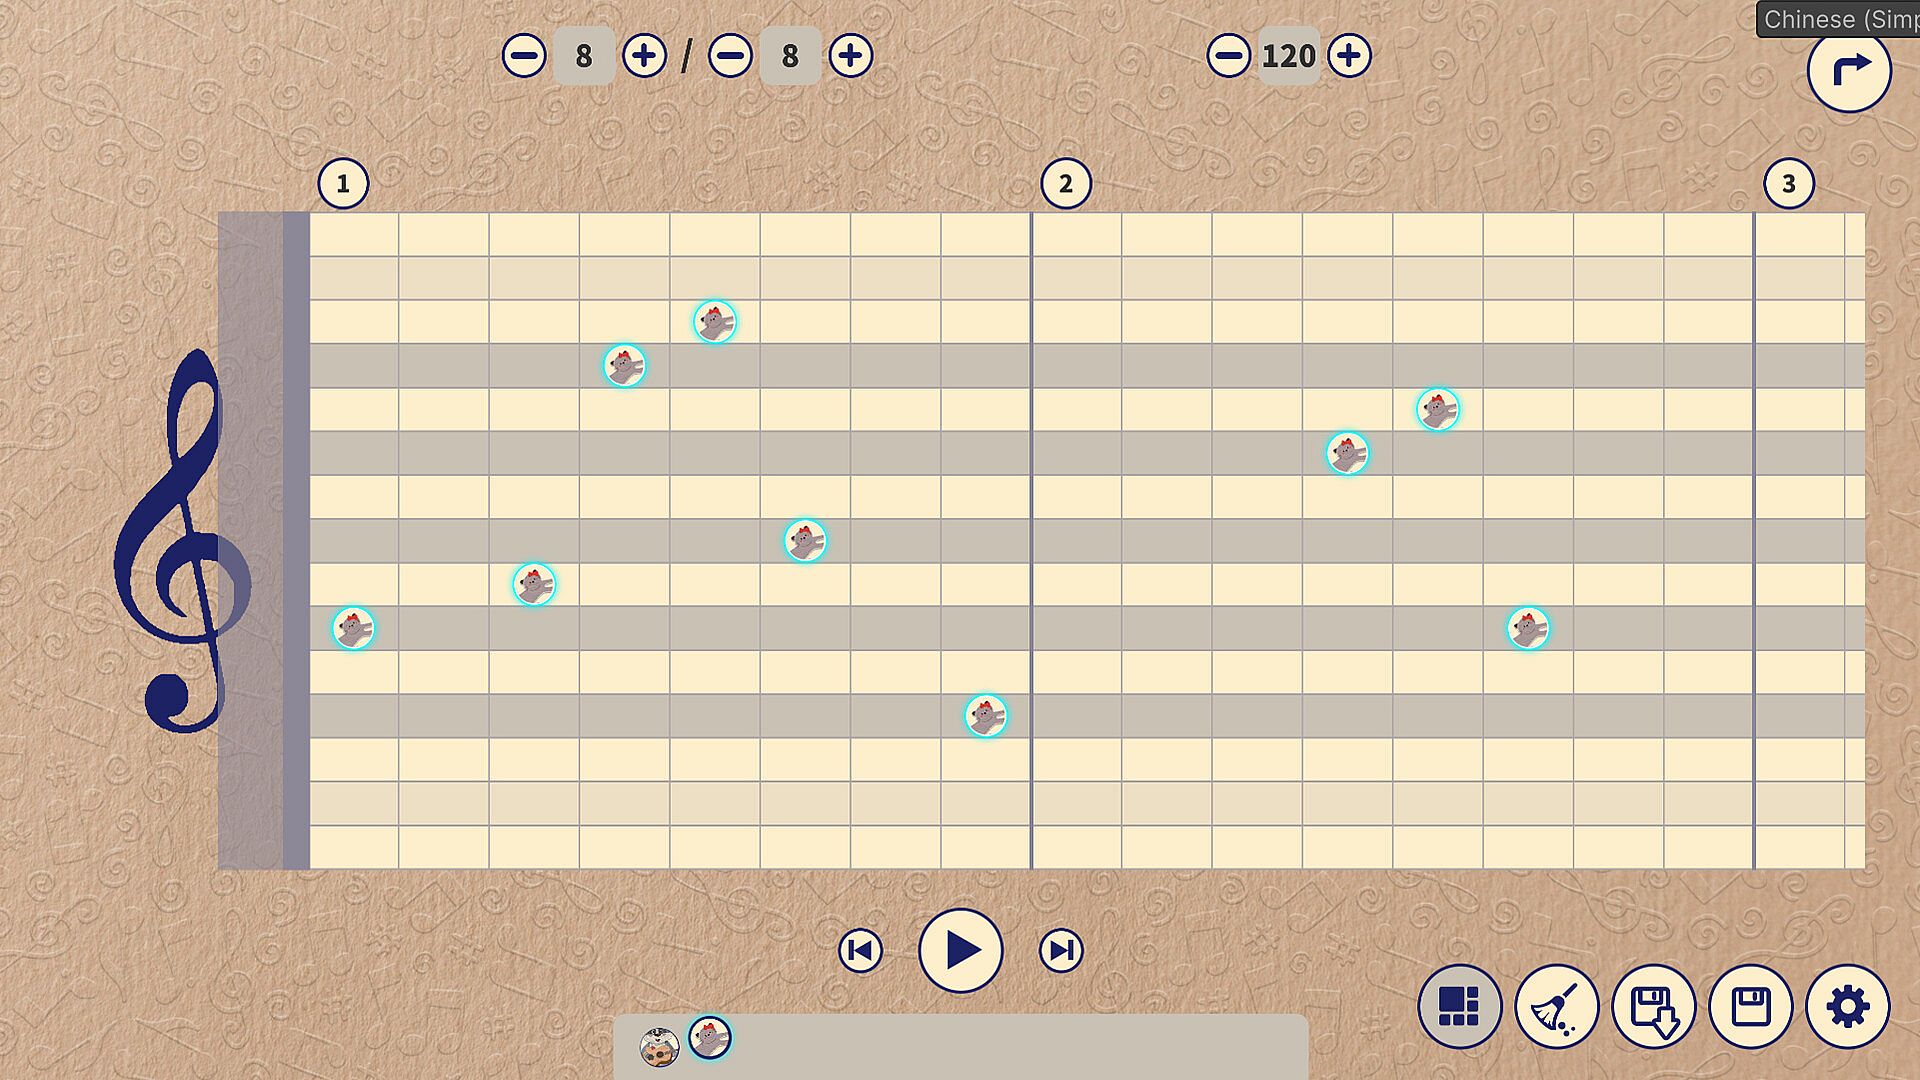The height and width of the screenshot is (1080, 1920).
Task: Clear notes with the broom icon
Action: 1556,1006
